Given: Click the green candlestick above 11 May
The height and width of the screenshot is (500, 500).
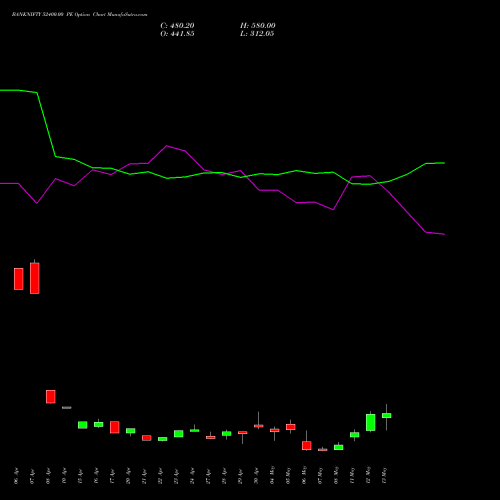Looking at the screenshot, I should (x=355, y=435).
